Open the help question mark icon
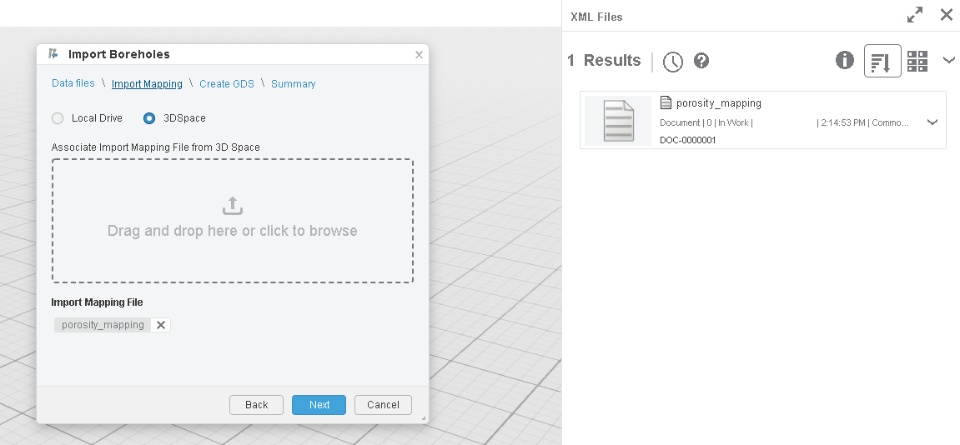Screen dimensions: 960x445 tap(702, 61)
